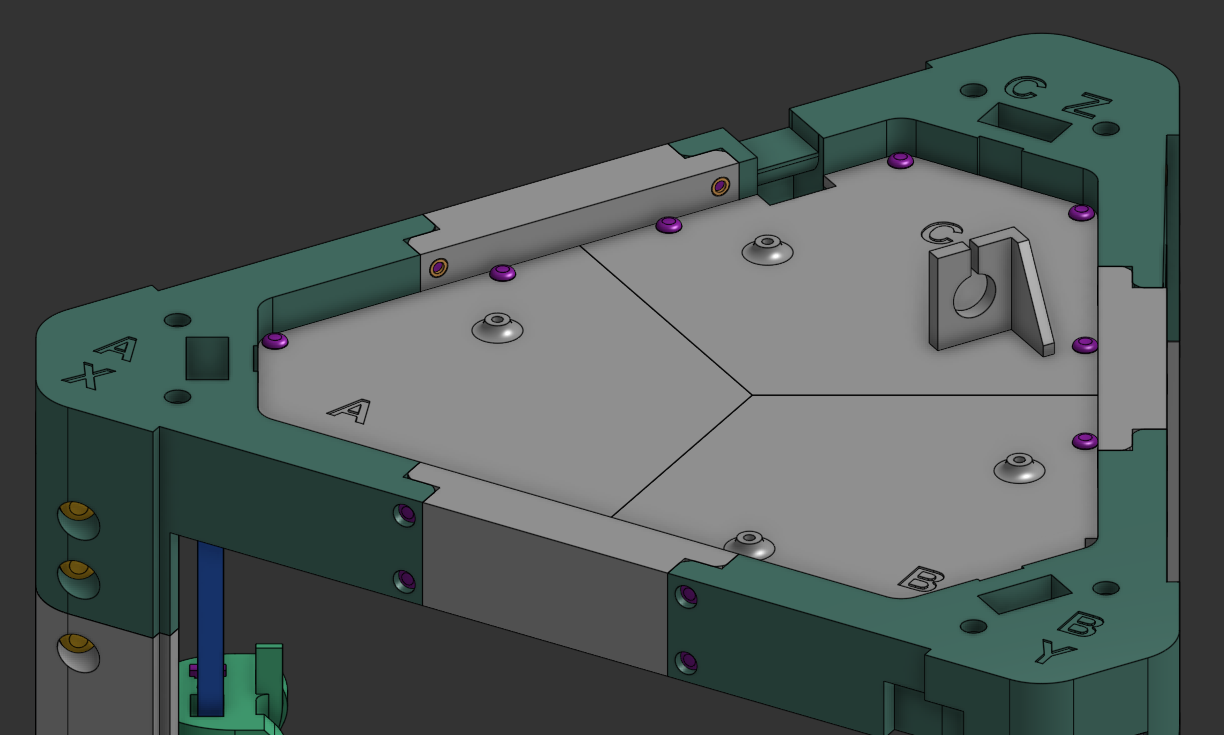Pick the engraved C beside the bracket
Image resolution: width=1224 pixels, height=735 pixels.
coord(940,234)
